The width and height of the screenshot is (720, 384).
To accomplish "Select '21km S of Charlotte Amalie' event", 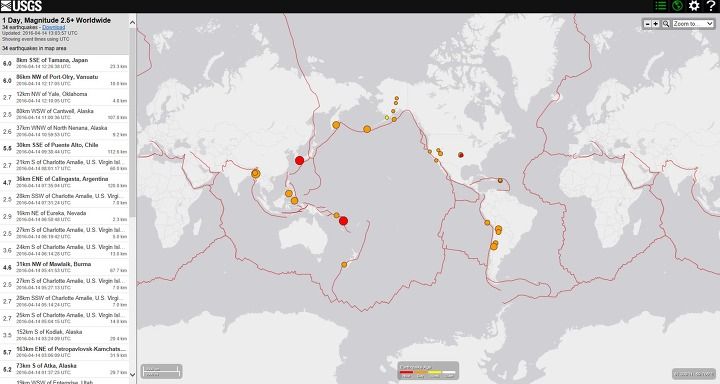I will (x=65, y=165).
